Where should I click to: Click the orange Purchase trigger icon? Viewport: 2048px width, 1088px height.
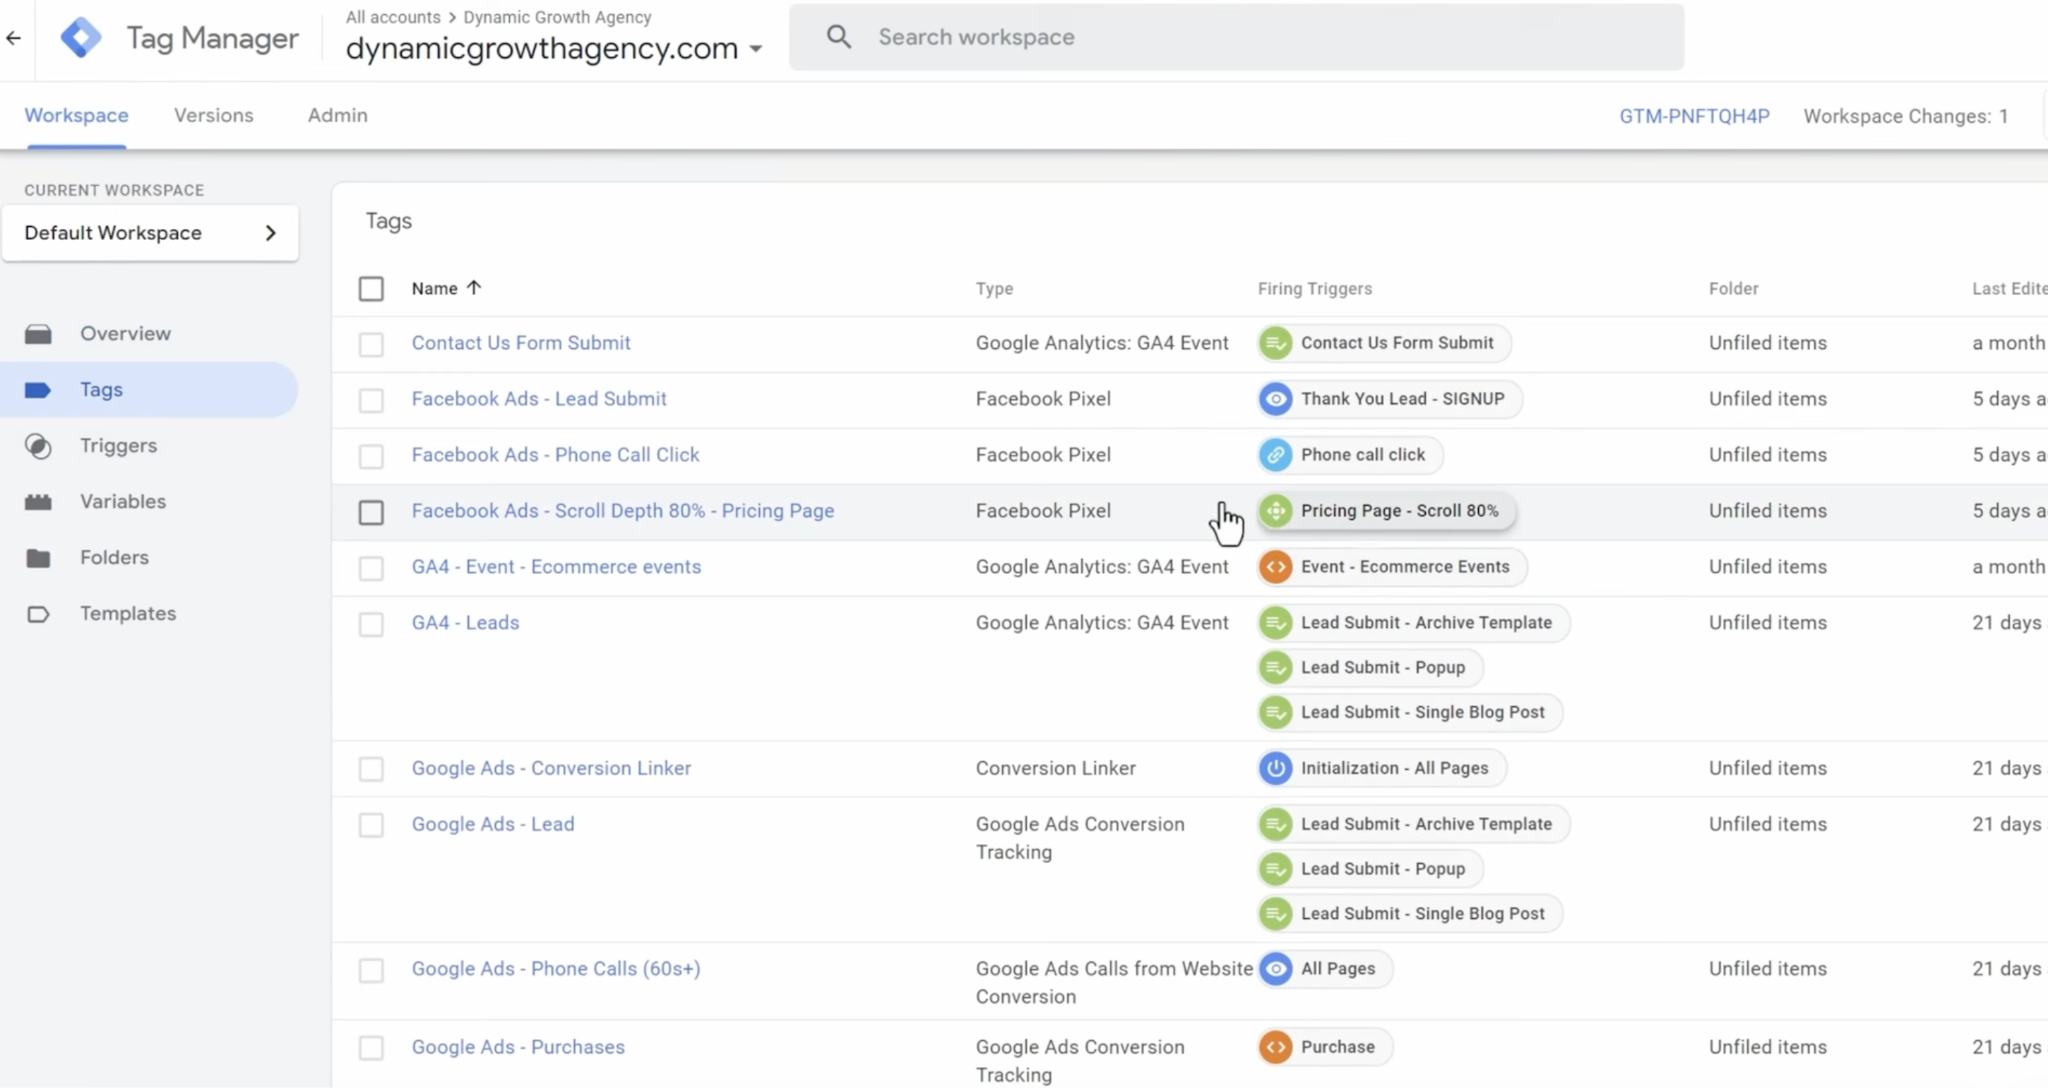[1276, 1047]
